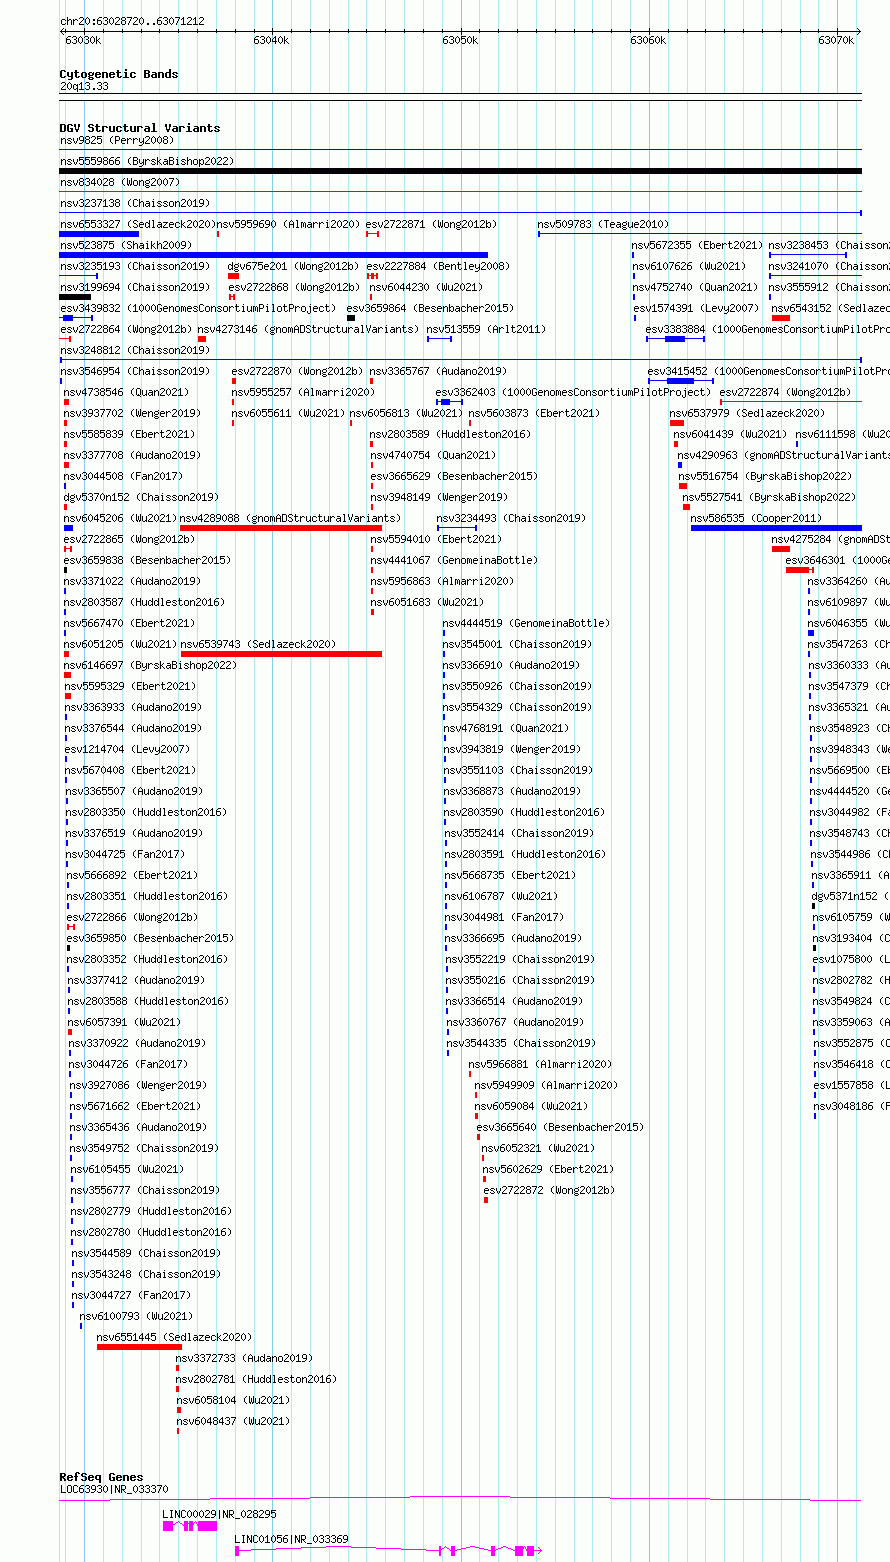Click the chr20:63028720..63071212 region label
Screen dimensions: 890x1562
(x=132, y=21)
